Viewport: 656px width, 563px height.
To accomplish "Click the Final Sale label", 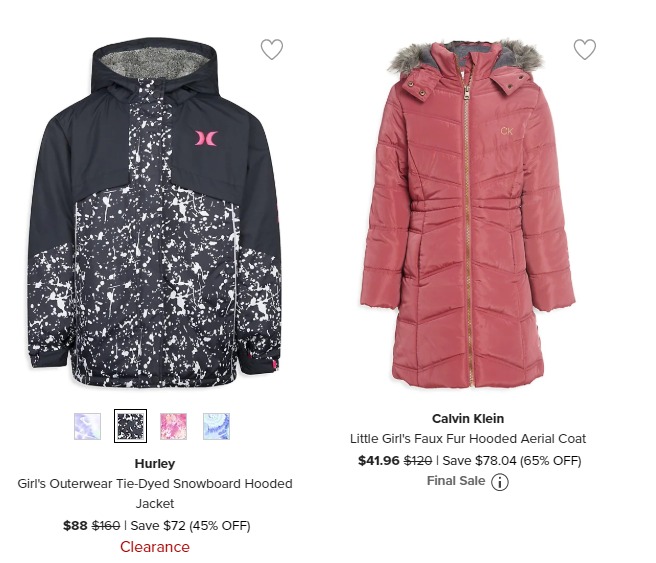I will (x=456, y=481).
